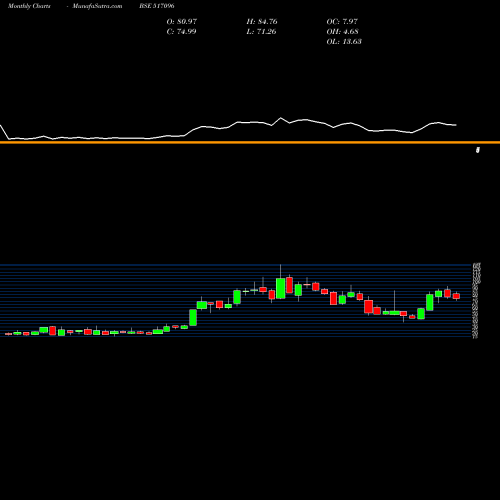Screen dimensions: 500x500
Task: Click the 'OL: 13.63' value
Action: 344,42
